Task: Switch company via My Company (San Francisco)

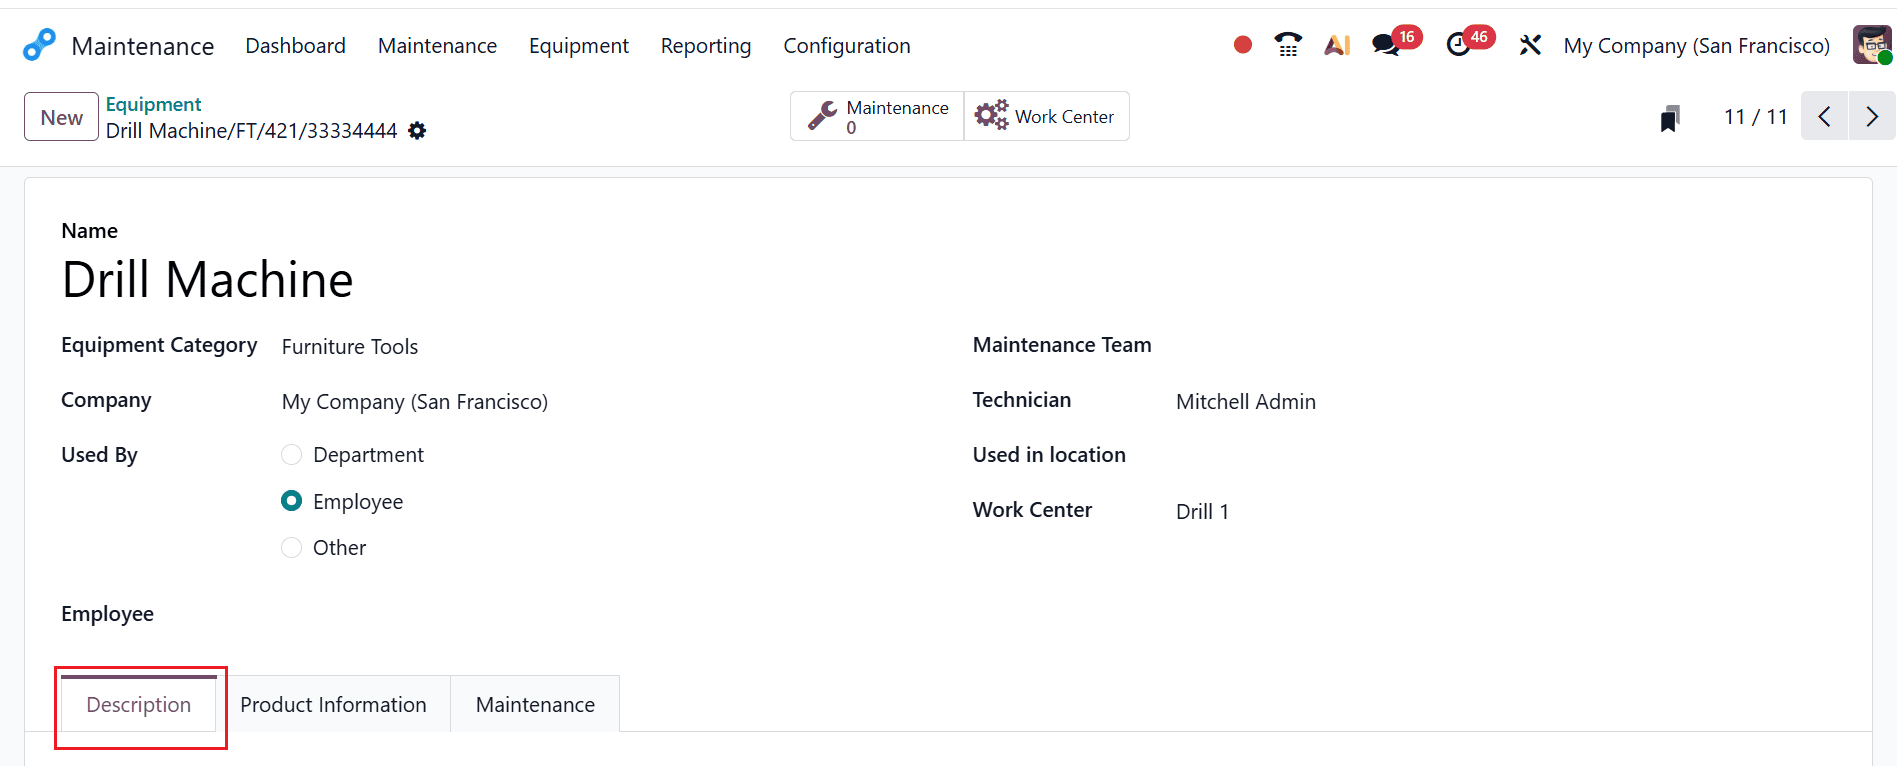Action: [1697, 46]
